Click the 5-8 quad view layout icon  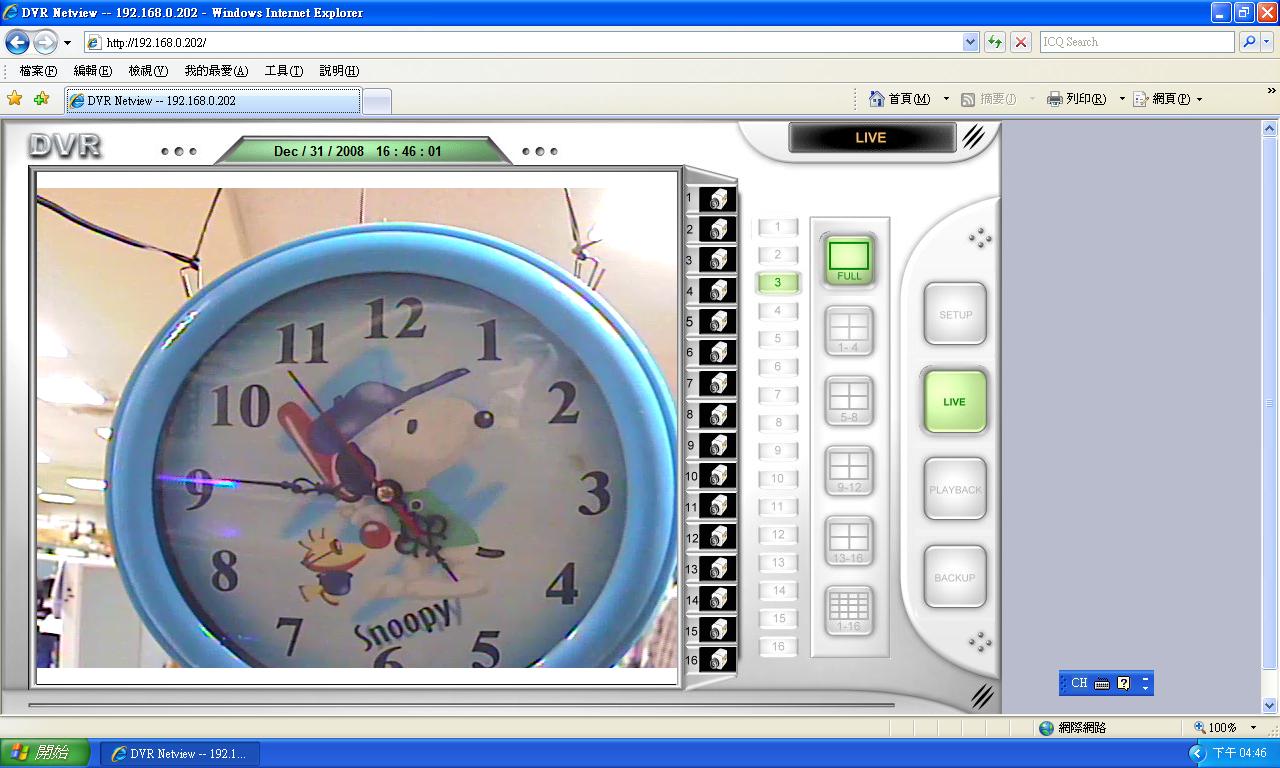click(x=848, y=400)
